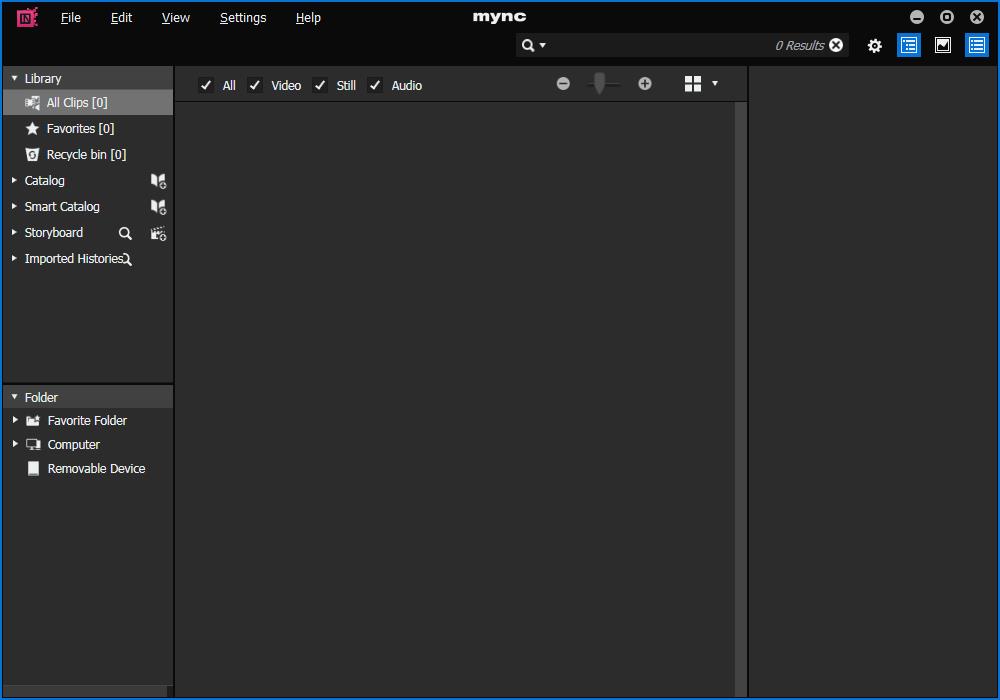Click the zoom in plus icon
This screenshot has height=700, width=1000.
(x=645, y=84)
